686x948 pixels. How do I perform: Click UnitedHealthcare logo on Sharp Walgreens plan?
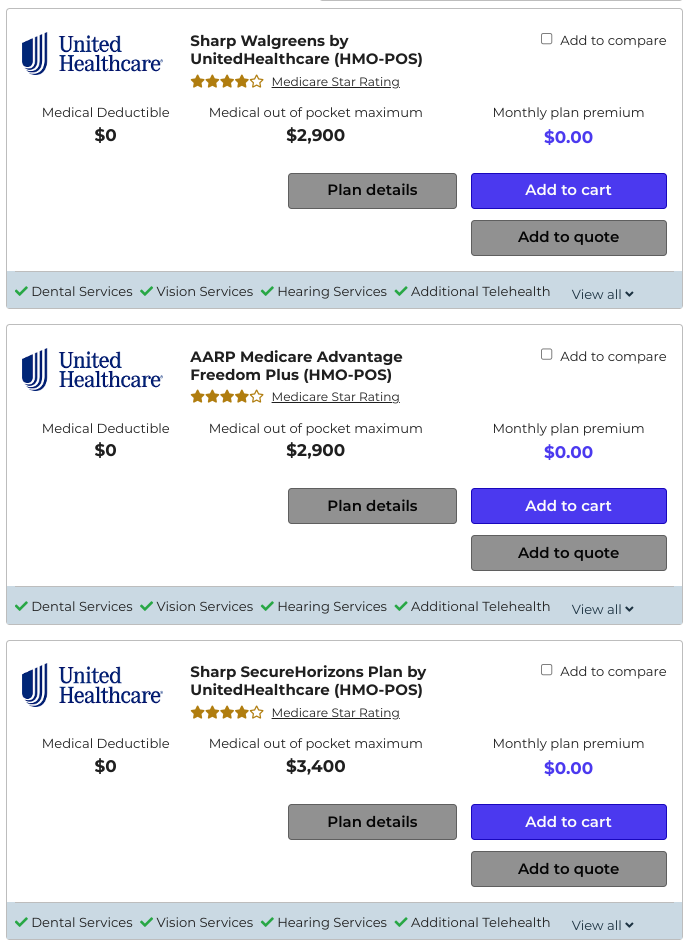point(92,54)
